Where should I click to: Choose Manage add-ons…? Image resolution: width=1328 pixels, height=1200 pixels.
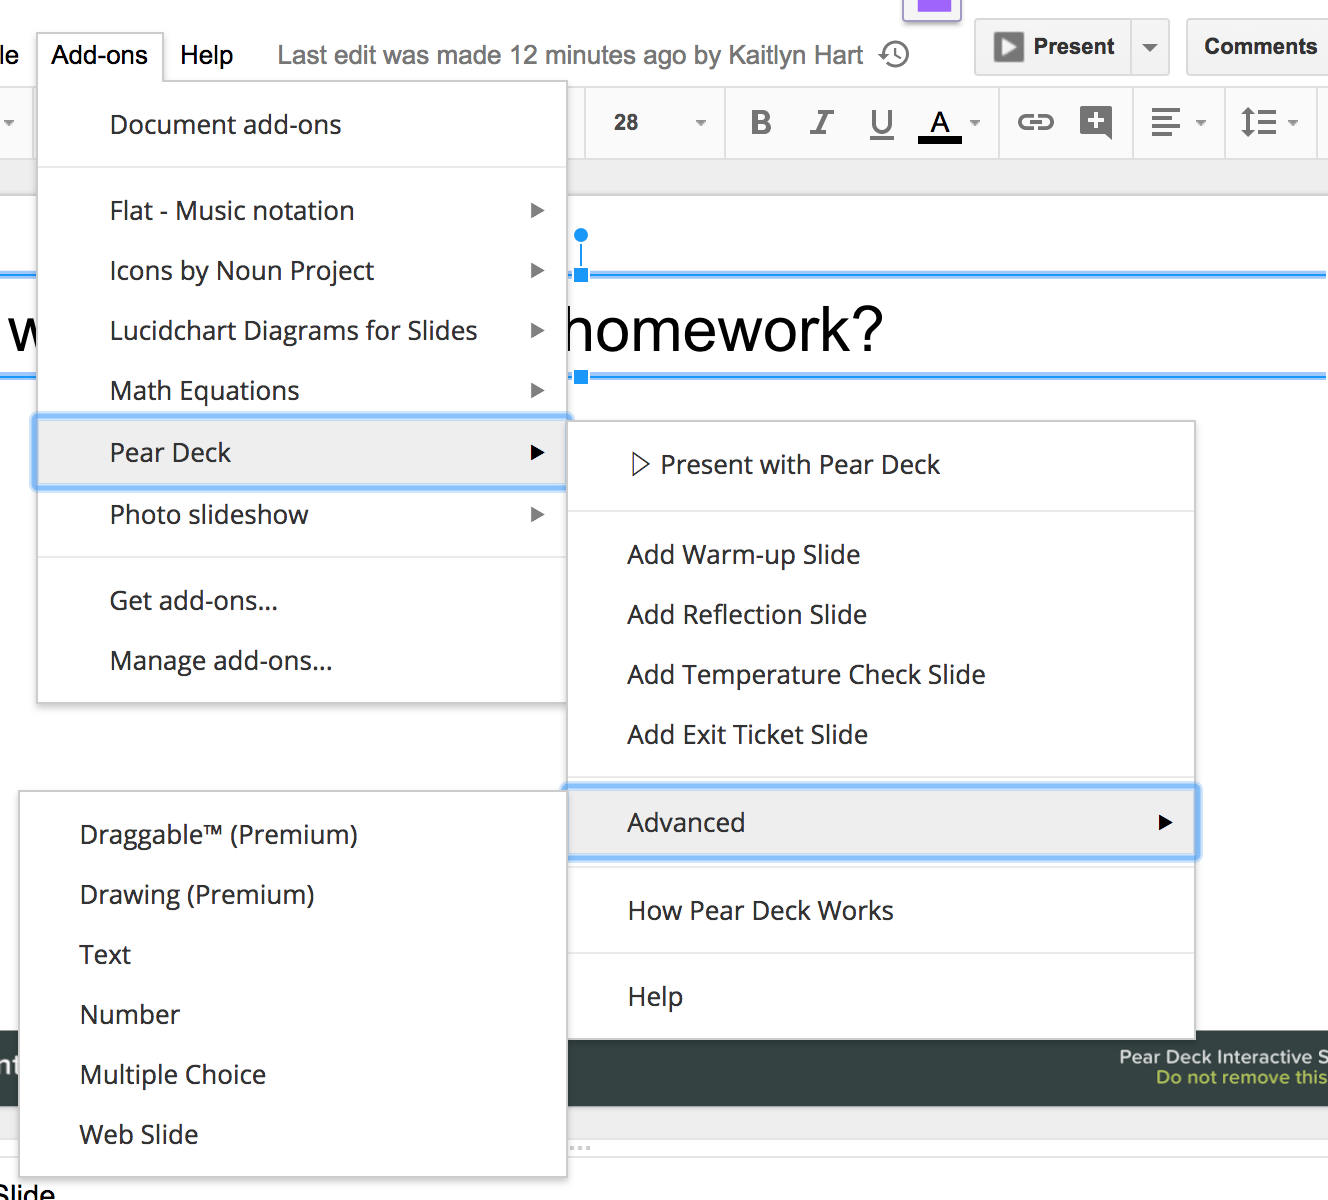[x=302, y=661]
